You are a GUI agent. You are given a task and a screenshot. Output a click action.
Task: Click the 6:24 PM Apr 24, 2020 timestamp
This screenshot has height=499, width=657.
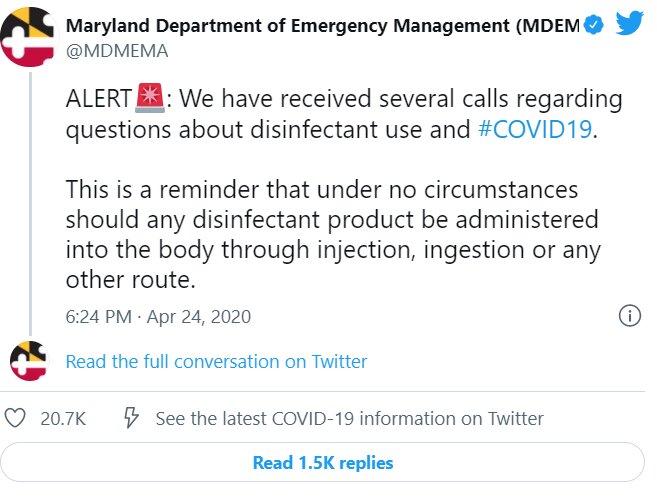158,317
